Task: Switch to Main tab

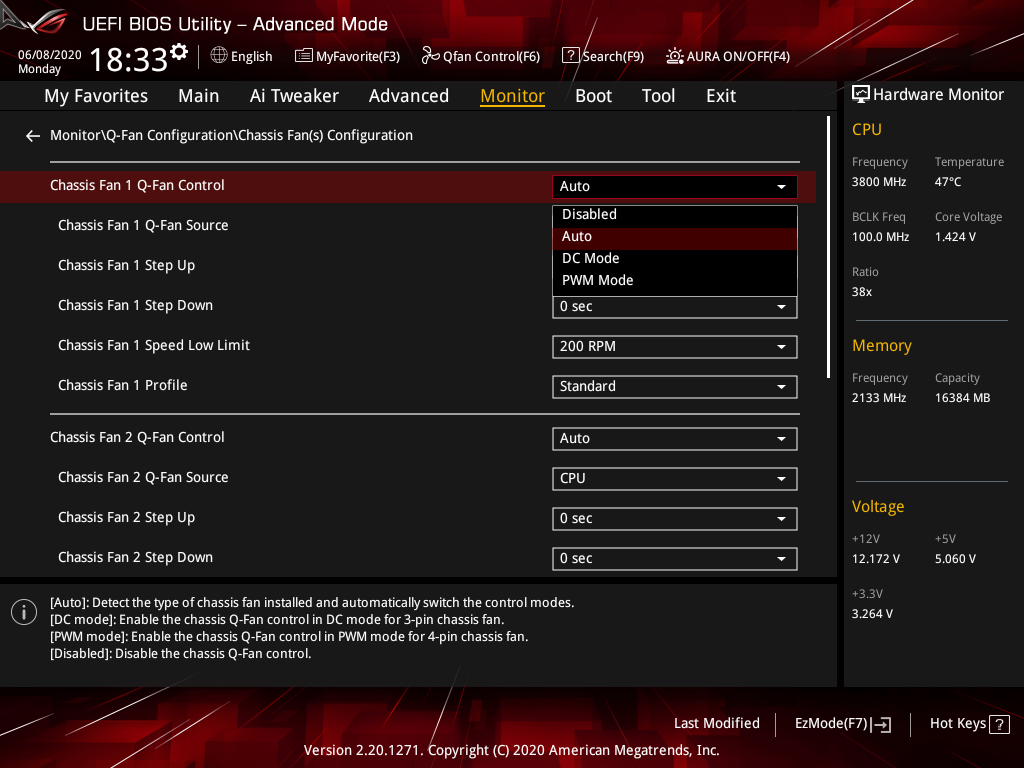Action: [199, 96]
